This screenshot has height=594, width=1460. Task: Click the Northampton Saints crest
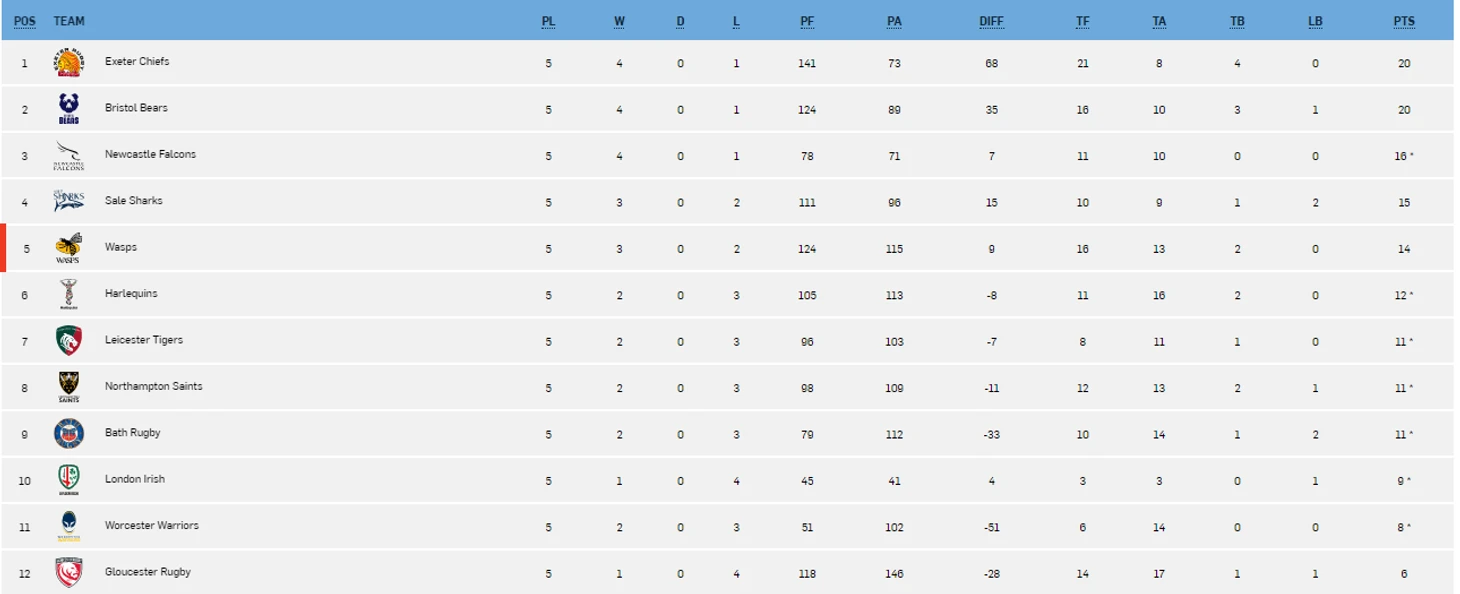pos(69,387)
